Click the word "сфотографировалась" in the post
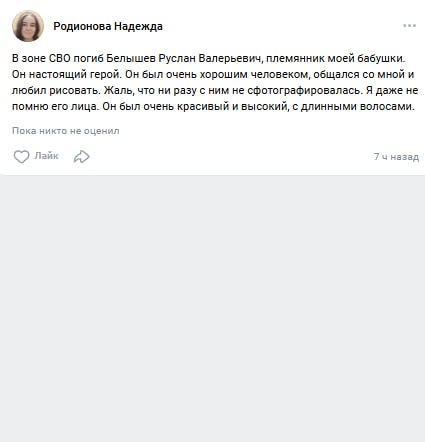Image resolution: width=425 pixels, height=442 pixels. [x=304, y=90]
